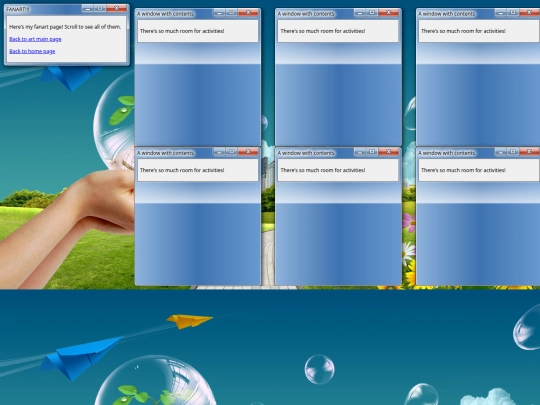Close the top-left 'A window with contents' window
Viewport: 540px width, 405px height.
pyautogui.click(x=248, y=13)
